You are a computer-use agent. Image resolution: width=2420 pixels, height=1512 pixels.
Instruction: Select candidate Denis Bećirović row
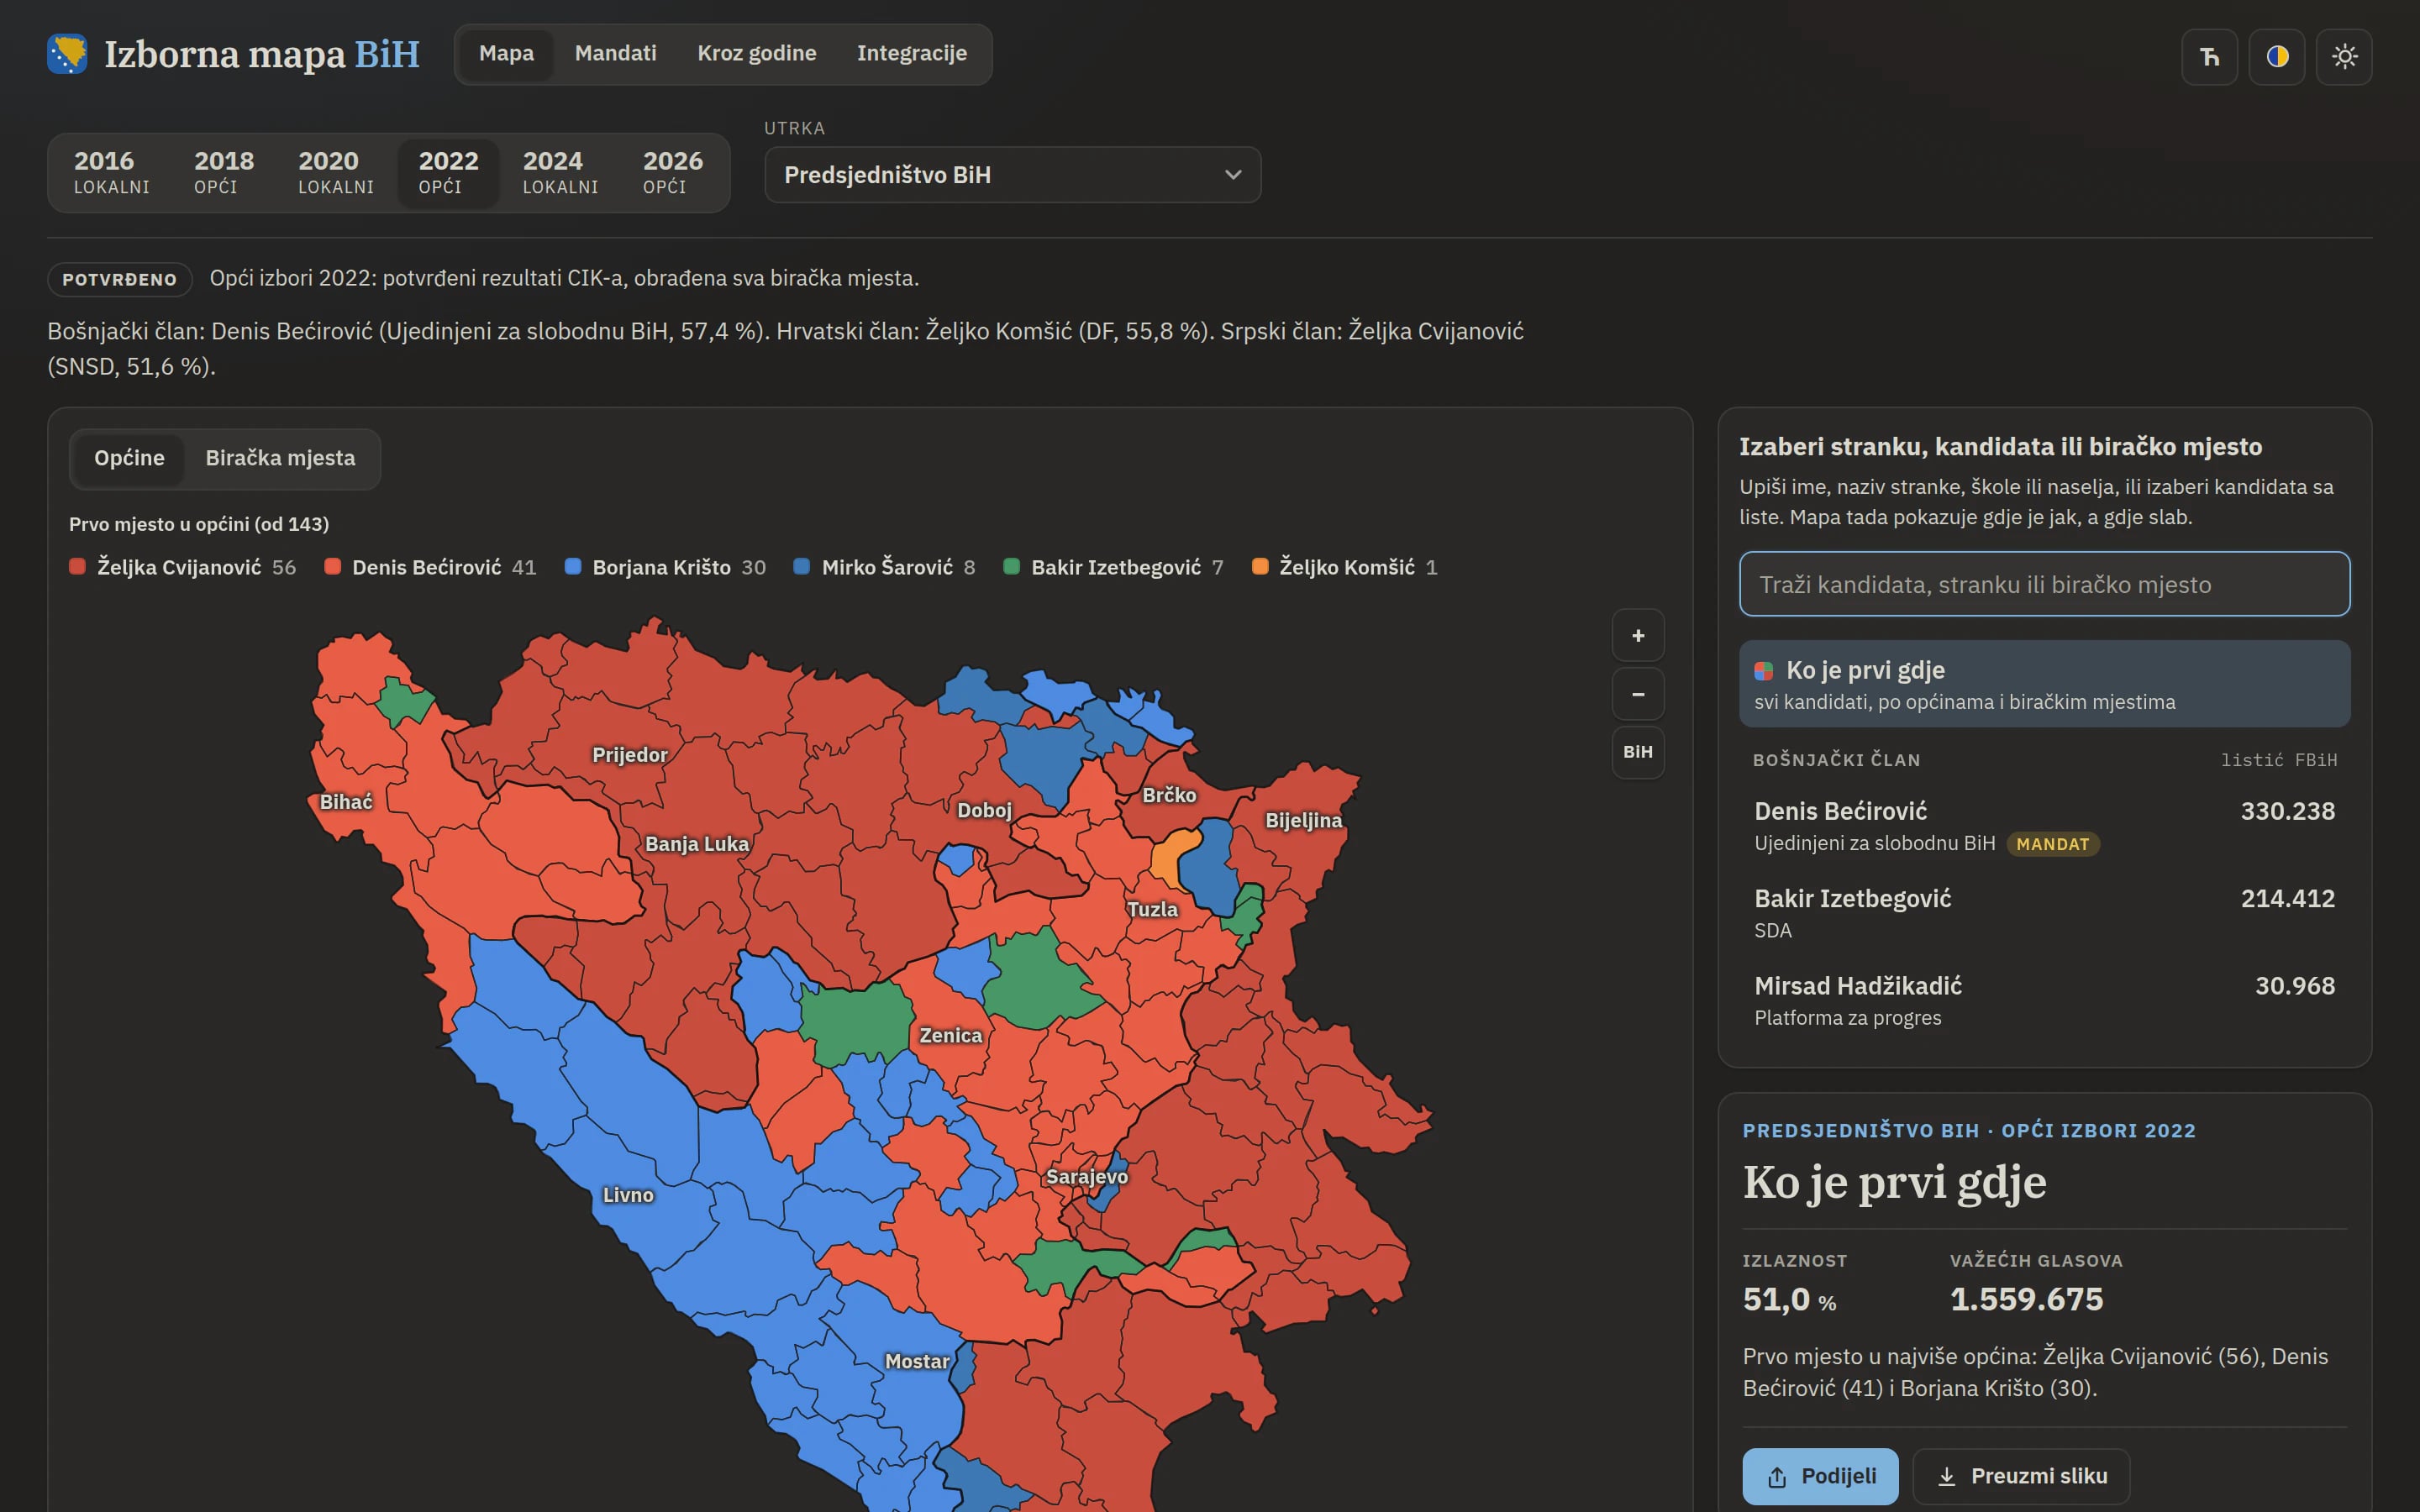(x=2044, y=826)
